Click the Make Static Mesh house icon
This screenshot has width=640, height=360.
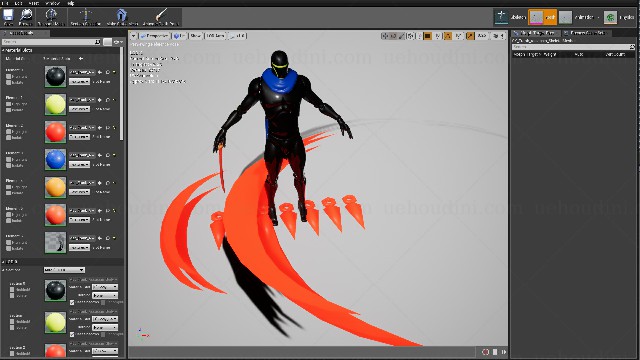pos(121,16)
